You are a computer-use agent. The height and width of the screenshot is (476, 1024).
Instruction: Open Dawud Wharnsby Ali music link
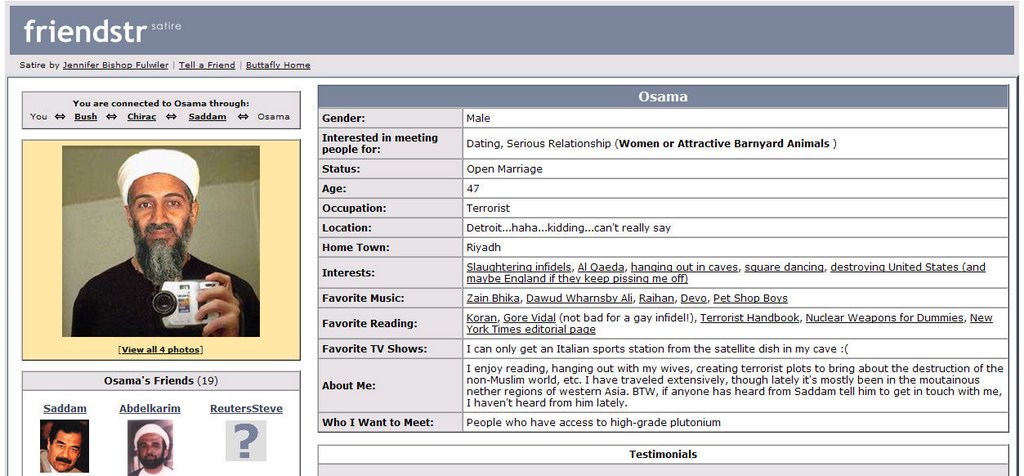coord(579,298)
